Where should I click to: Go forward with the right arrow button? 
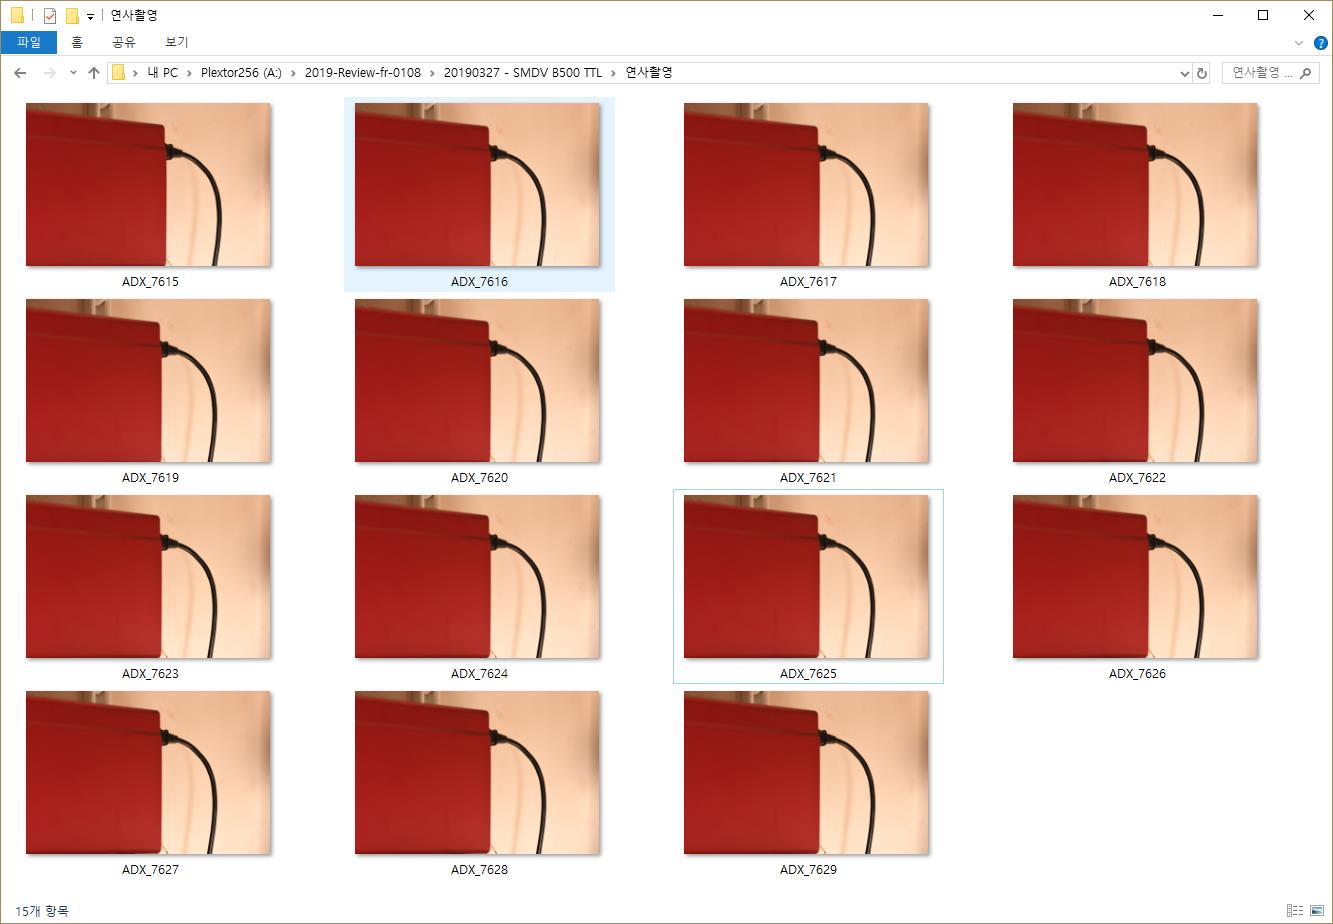tap(49, 73)
